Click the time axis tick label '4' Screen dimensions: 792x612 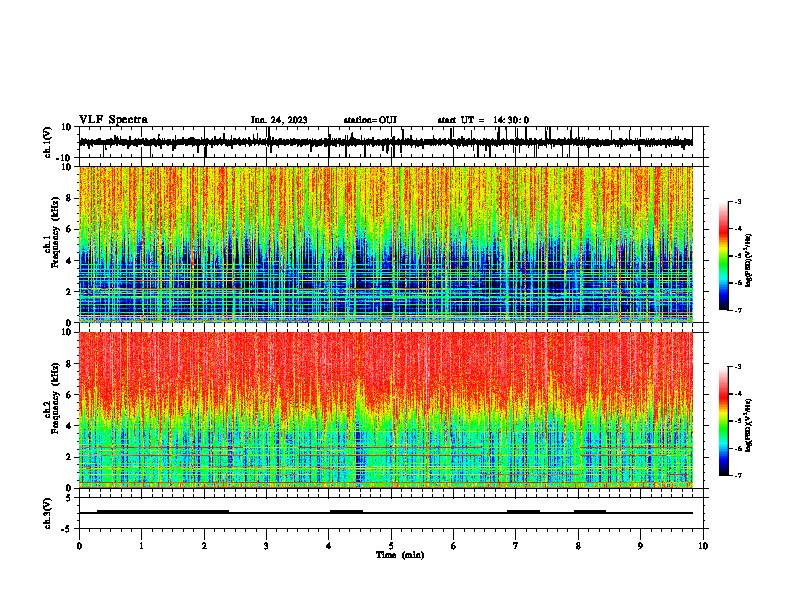[x=329, y=546]
